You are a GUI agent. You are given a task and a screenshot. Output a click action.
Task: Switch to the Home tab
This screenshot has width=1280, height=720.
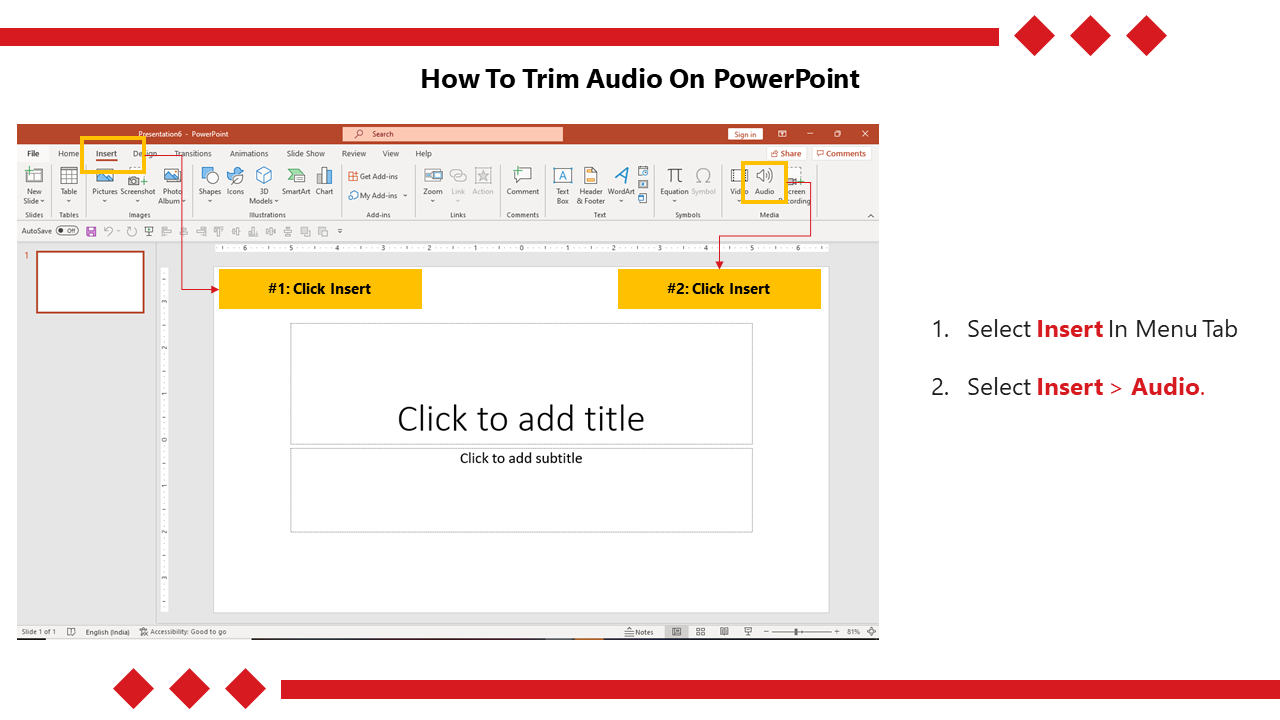[68, 154]
